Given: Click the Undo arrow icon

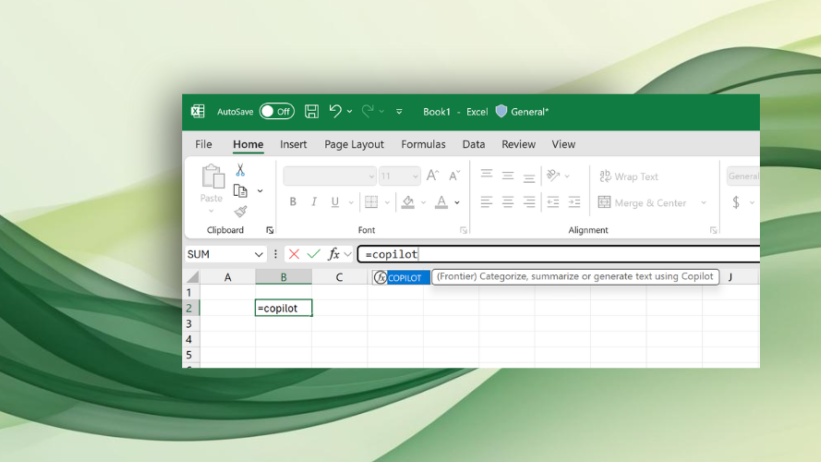Looking at the screenshot, I should tap(335, 112).
